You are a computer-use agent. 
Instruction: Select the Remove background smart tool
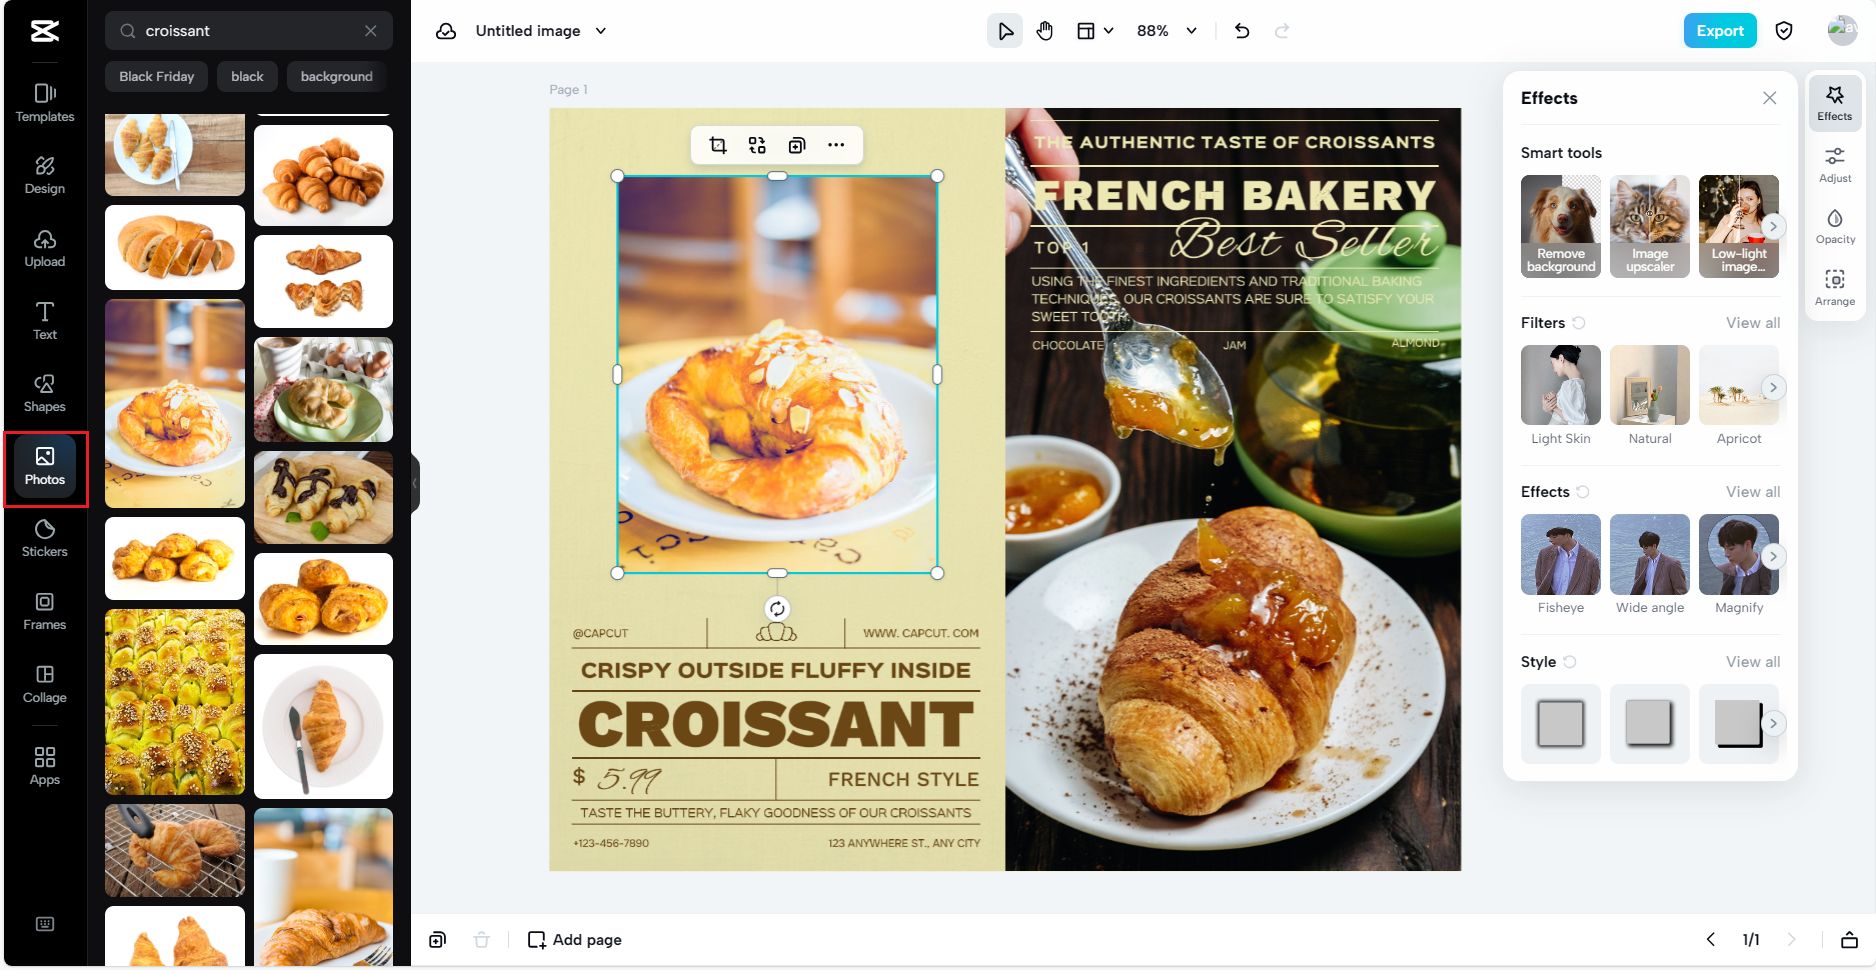[1560, 225]
